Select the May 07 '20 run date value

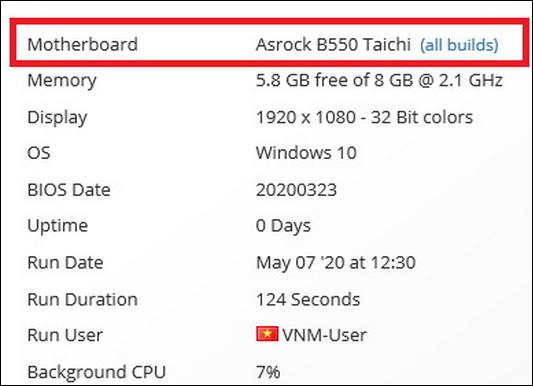(336, 263)
